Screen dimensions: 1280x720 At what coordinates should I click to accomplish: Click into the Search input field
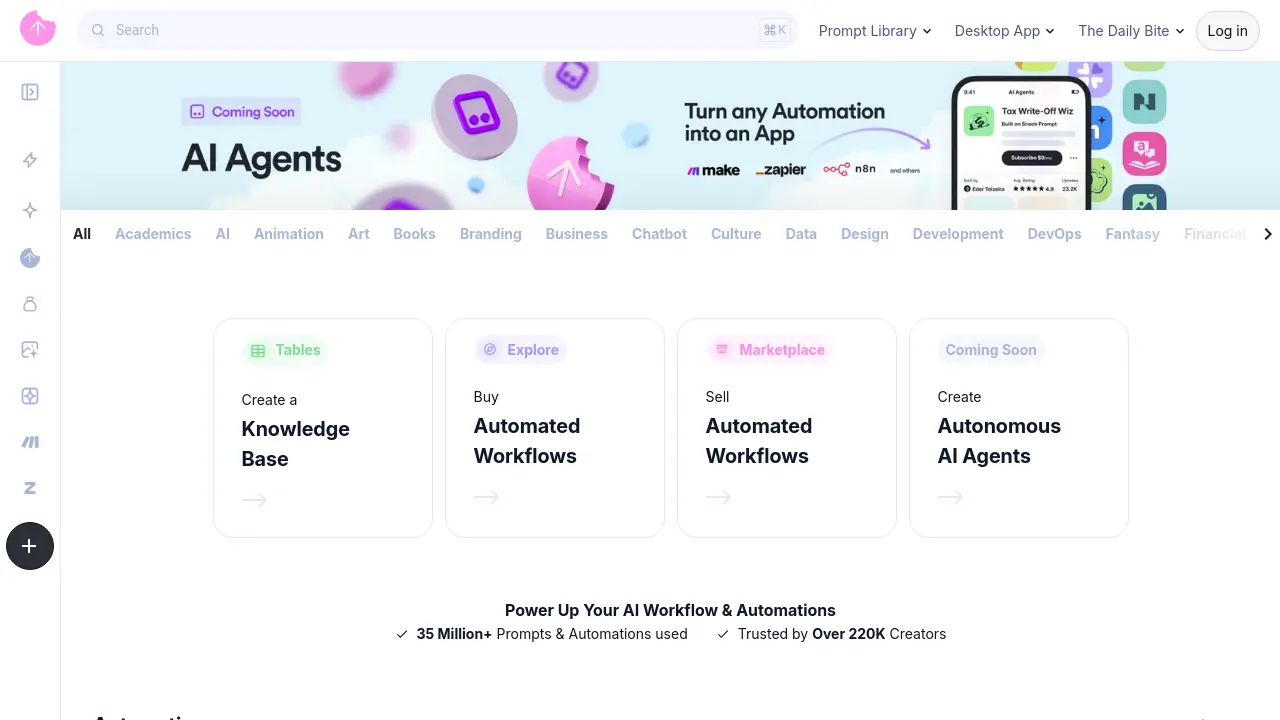tap(430, 30)
